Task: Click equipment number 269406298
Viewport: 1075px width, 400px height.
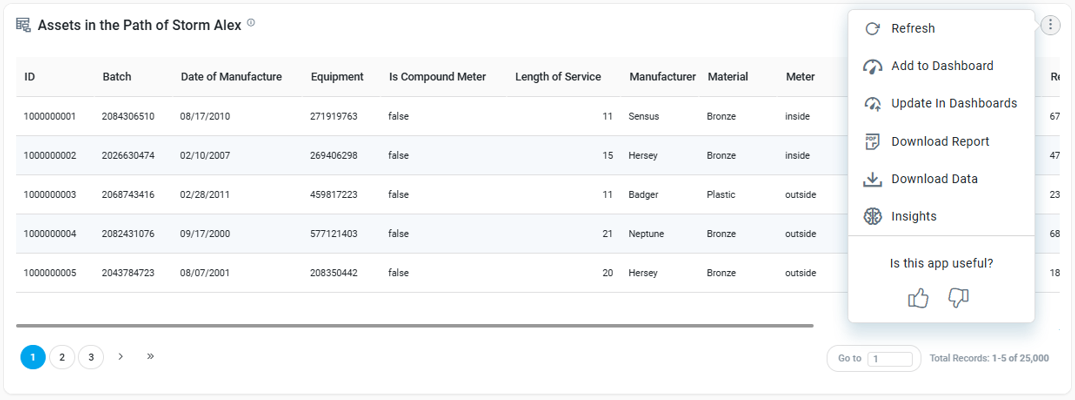Action: pyautogui.click(x=334, y=156)
